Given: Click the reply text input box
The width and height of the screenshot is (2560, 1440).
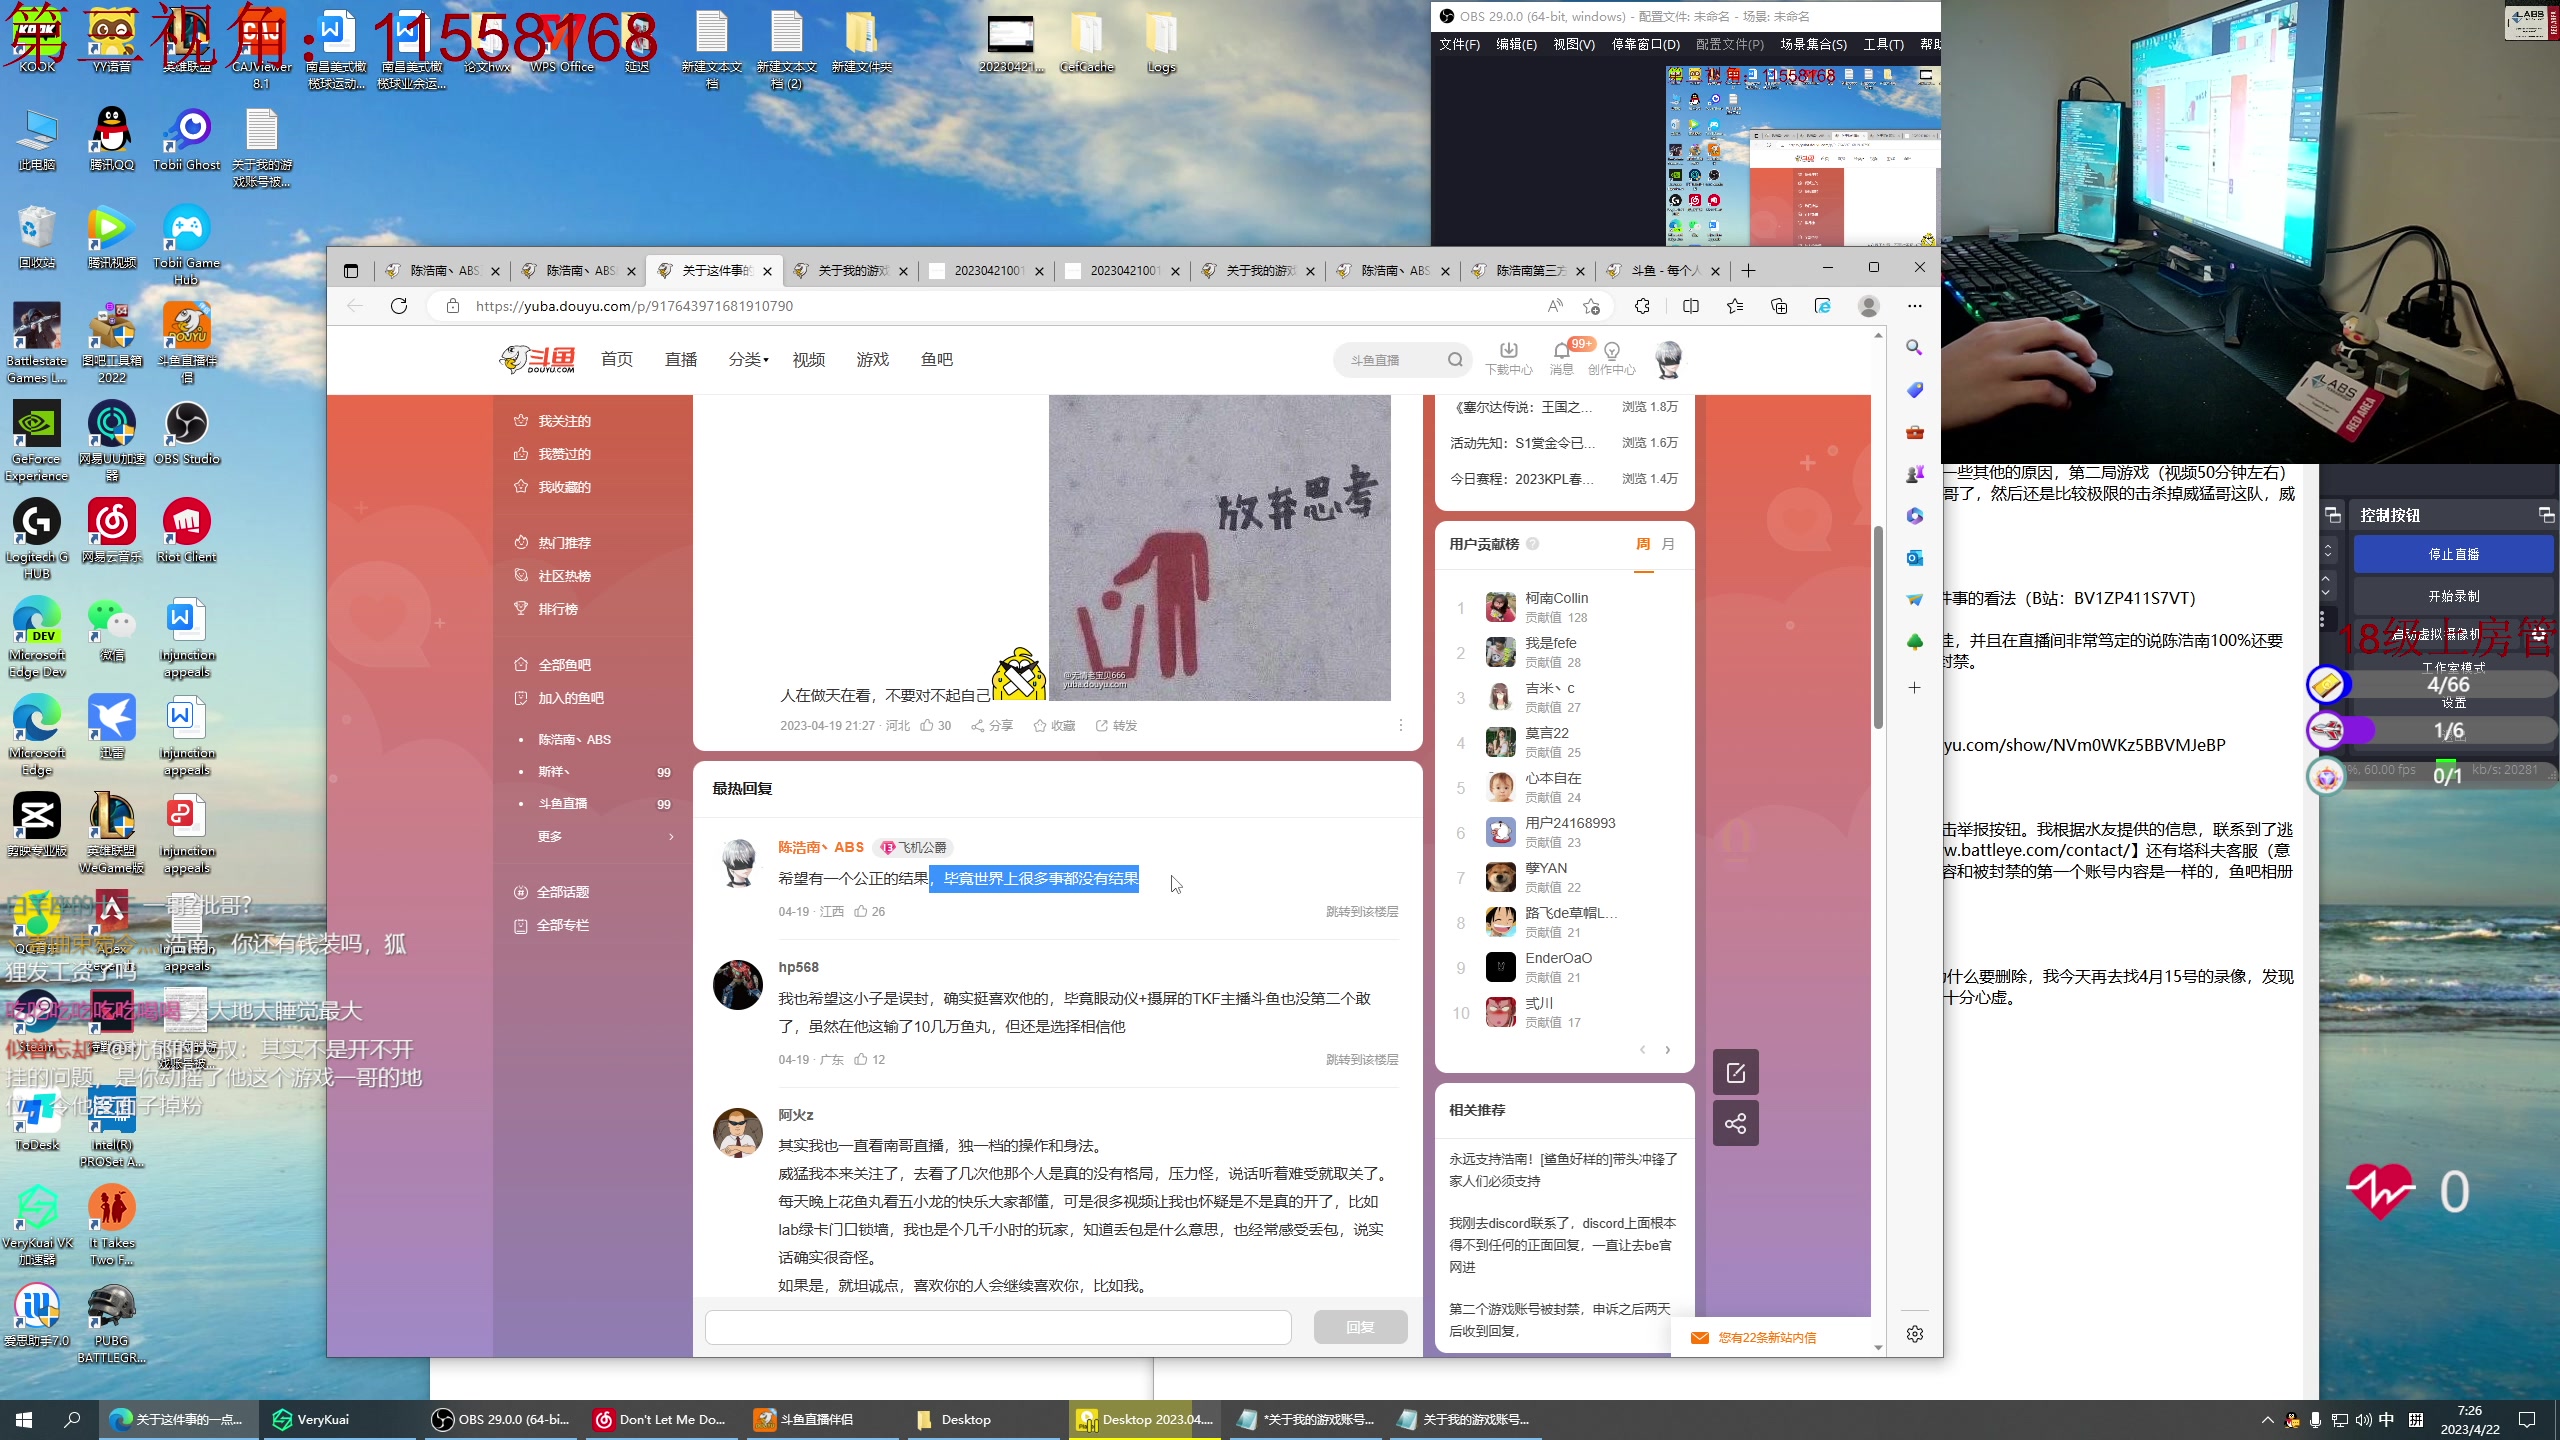Looking at the screenshot, I should [x=997, y=1327].
